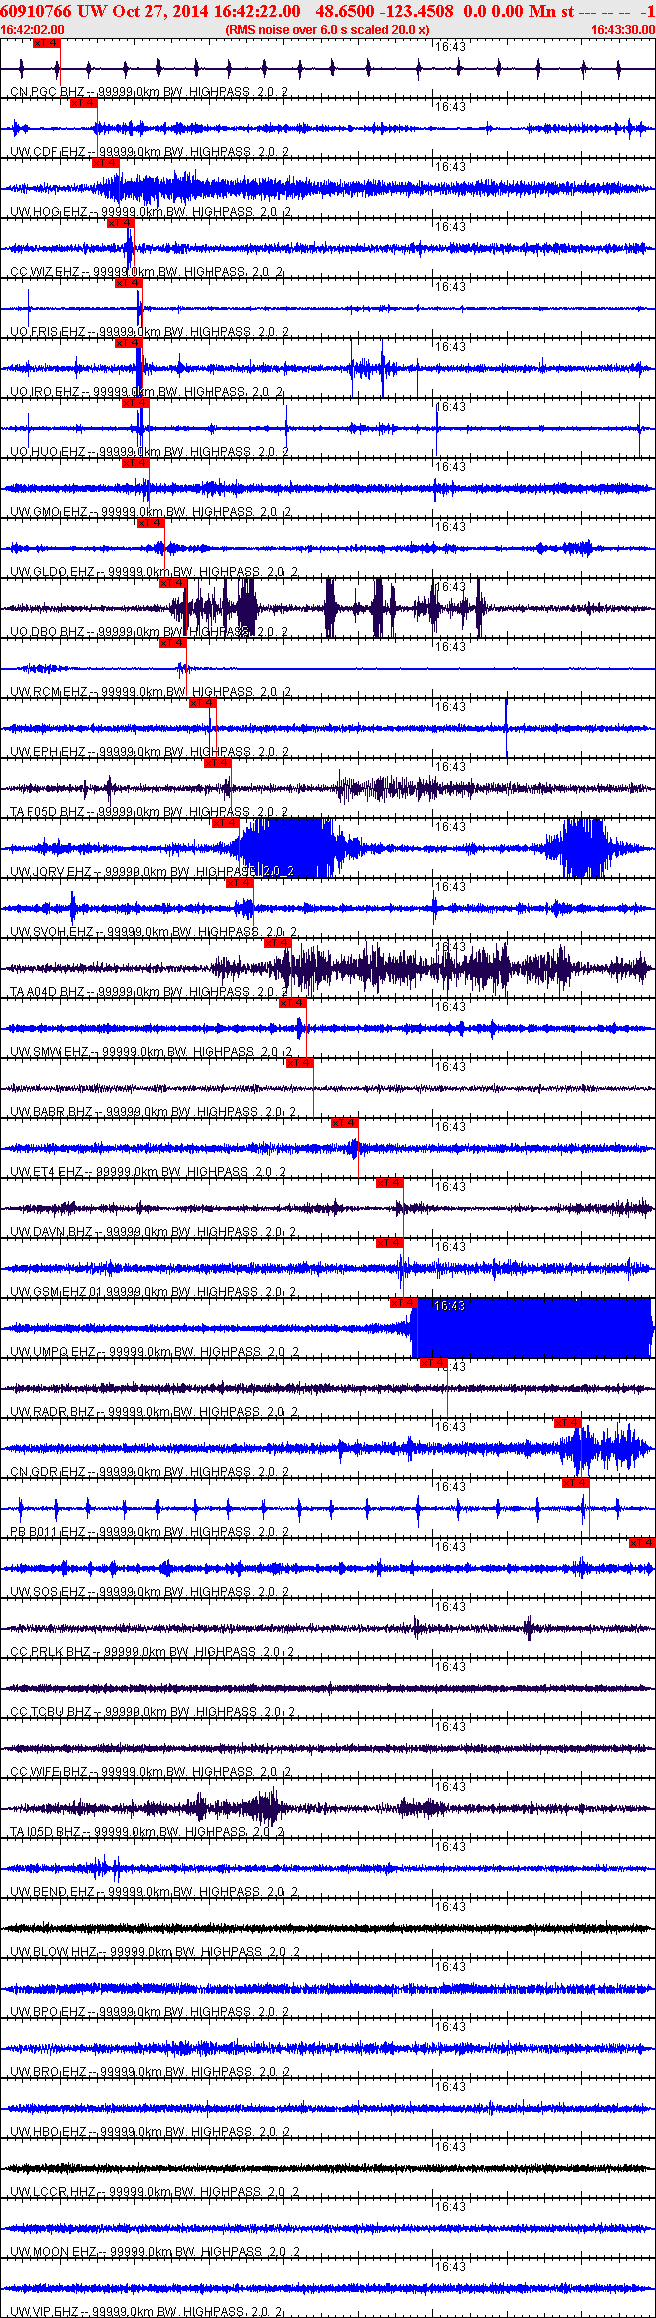Click red pick marker on PB.B011 trace
The width and height of the screenshot is (656, 2318).
coord(576,1483)
